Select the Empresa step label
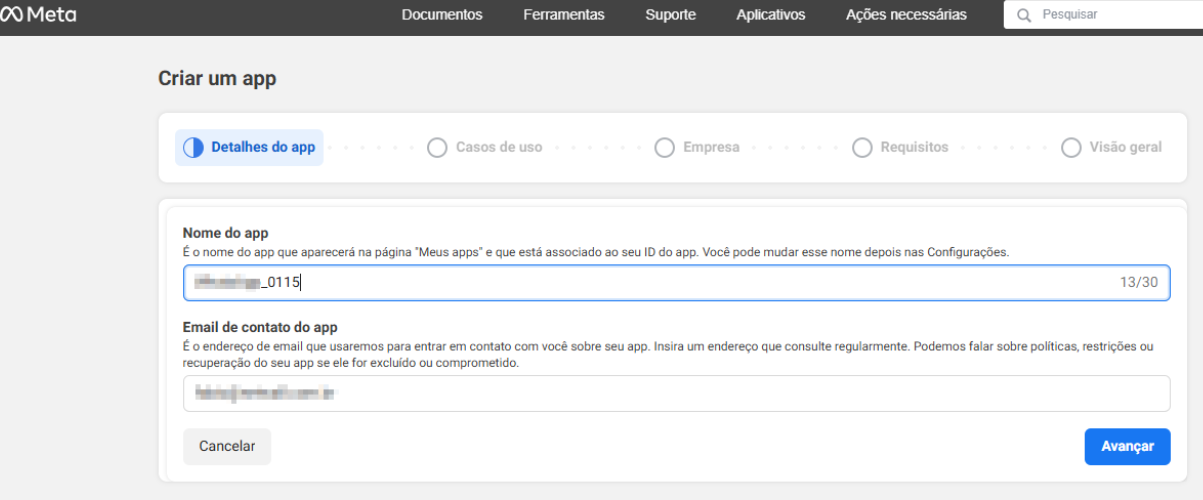1203x500 pixels. [711, 148]
